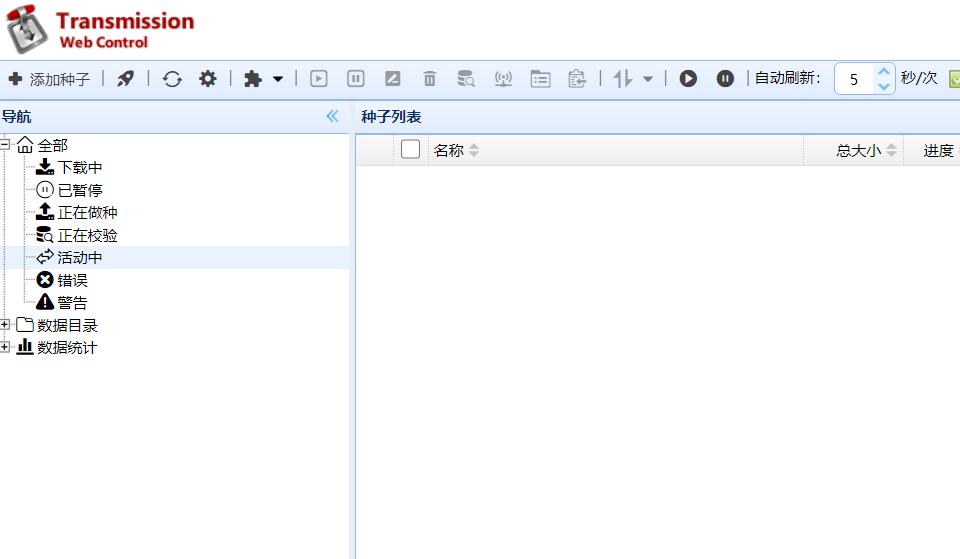This screenshot has height=559, width=960.
Task: Click the rocket speed-limit icon
Action: pos(125,79)
